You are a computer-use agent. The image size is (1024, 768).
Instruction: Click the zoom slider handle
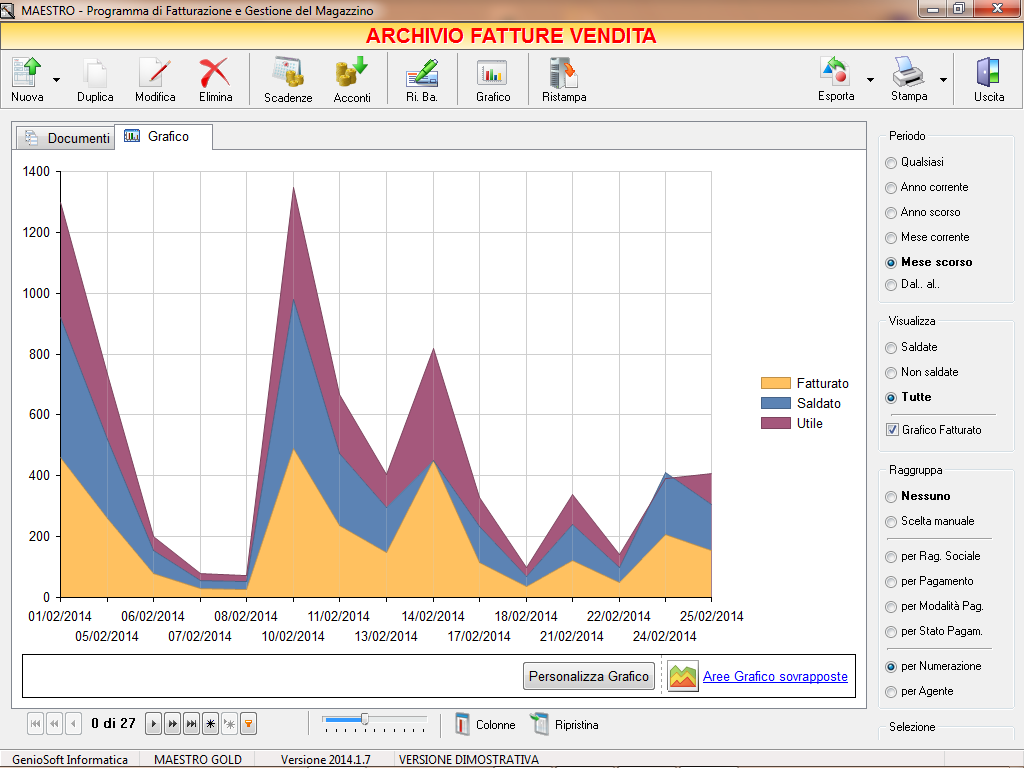[365, 719]
